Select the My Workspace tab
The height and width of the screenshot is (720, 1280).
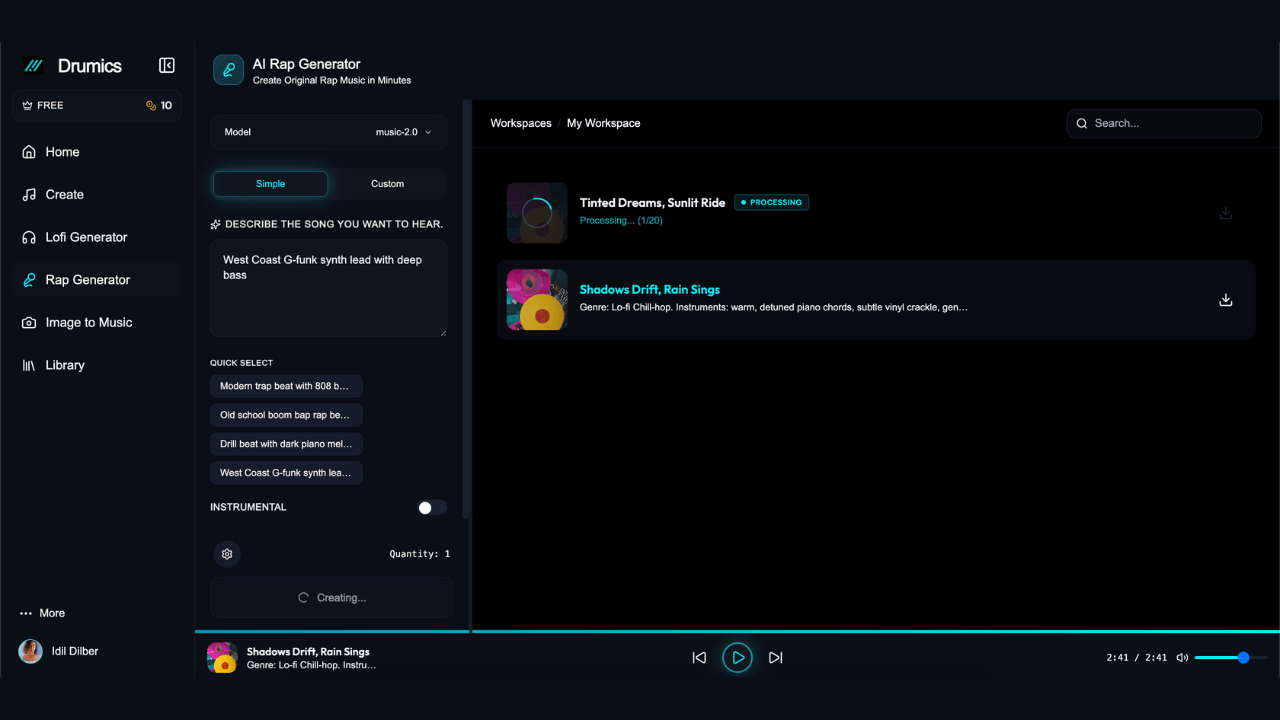(603, 123)
